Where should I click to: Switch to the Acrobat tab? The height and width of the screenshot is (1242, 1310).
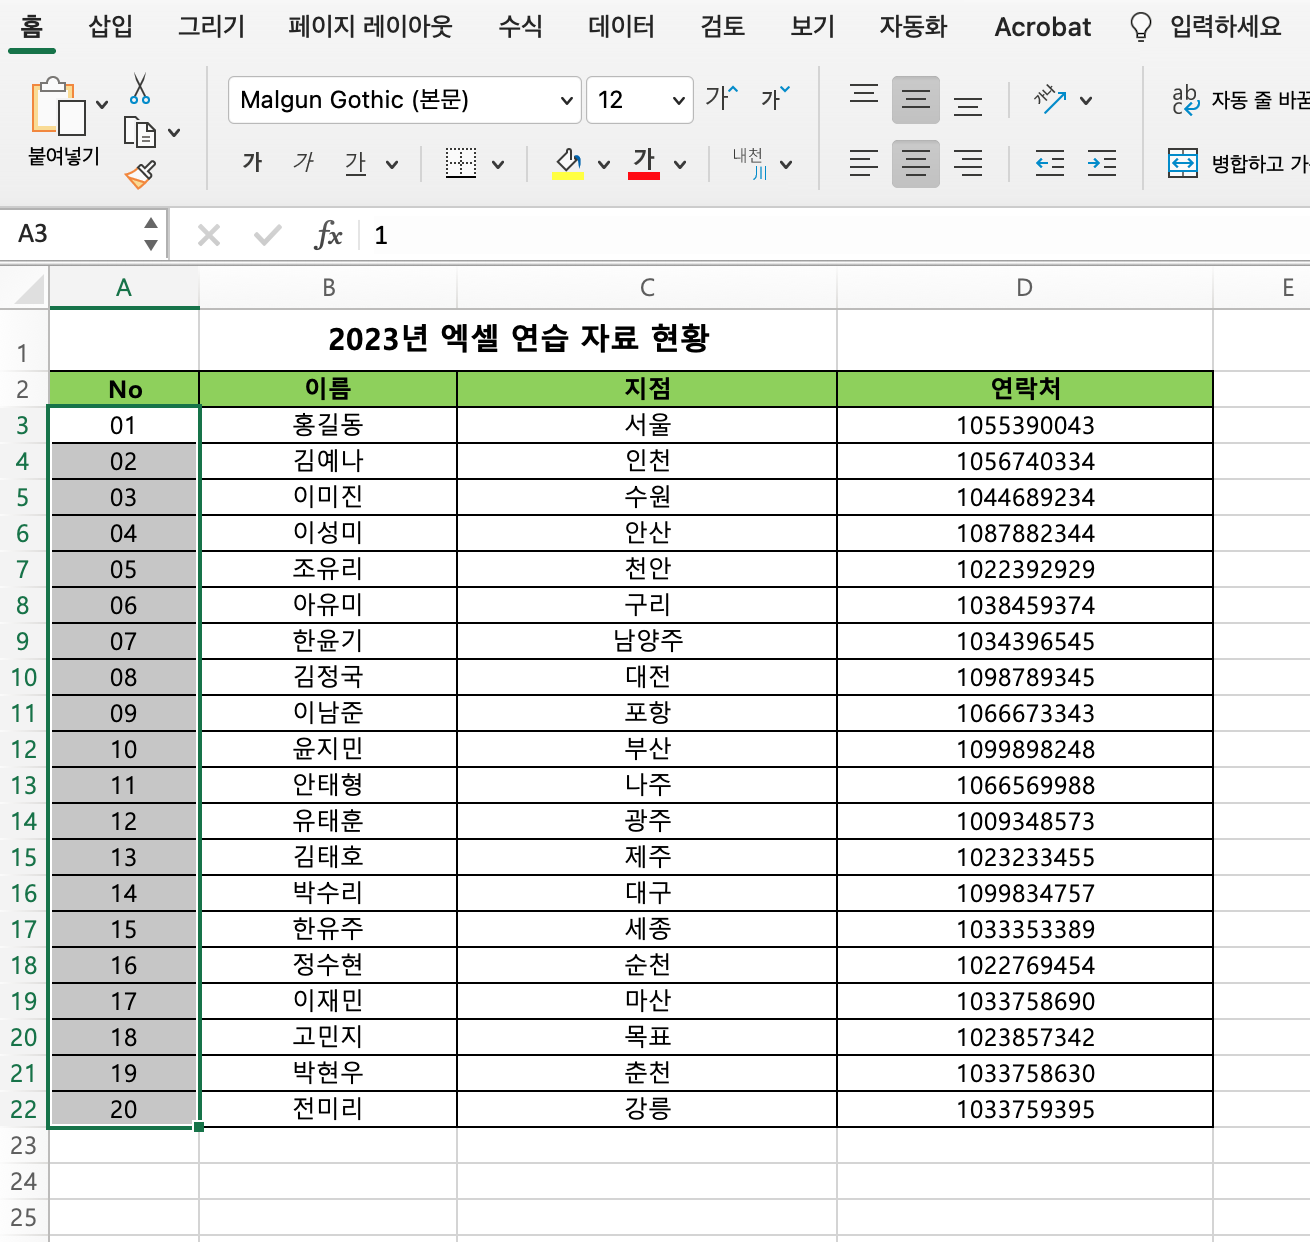pos(1043,27)
